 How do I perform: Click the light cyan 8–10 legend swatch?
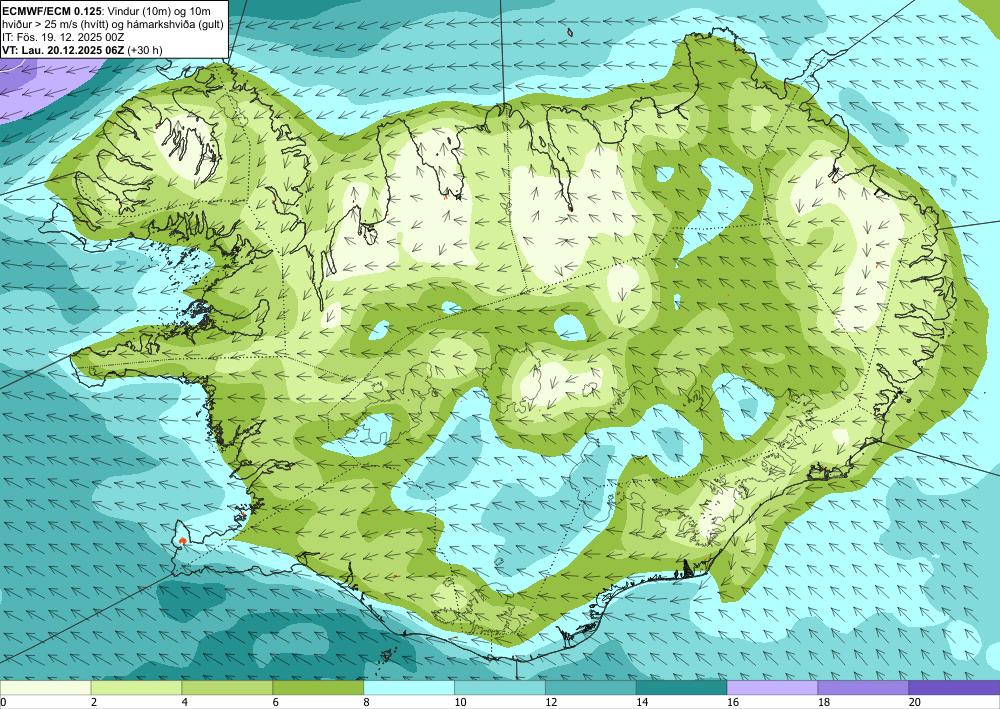409,688
